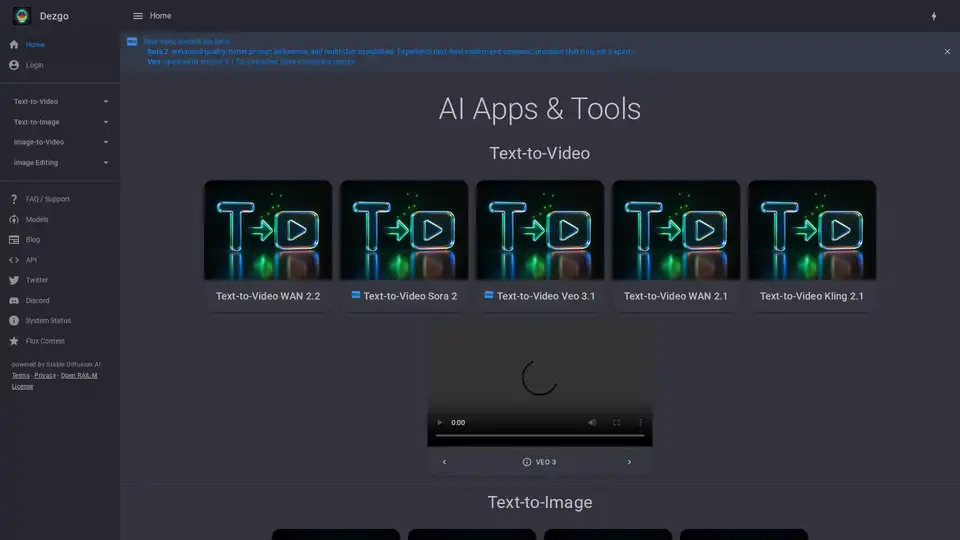Open the Terms link
Screen dimensions: 960x540
coord(20,375)
